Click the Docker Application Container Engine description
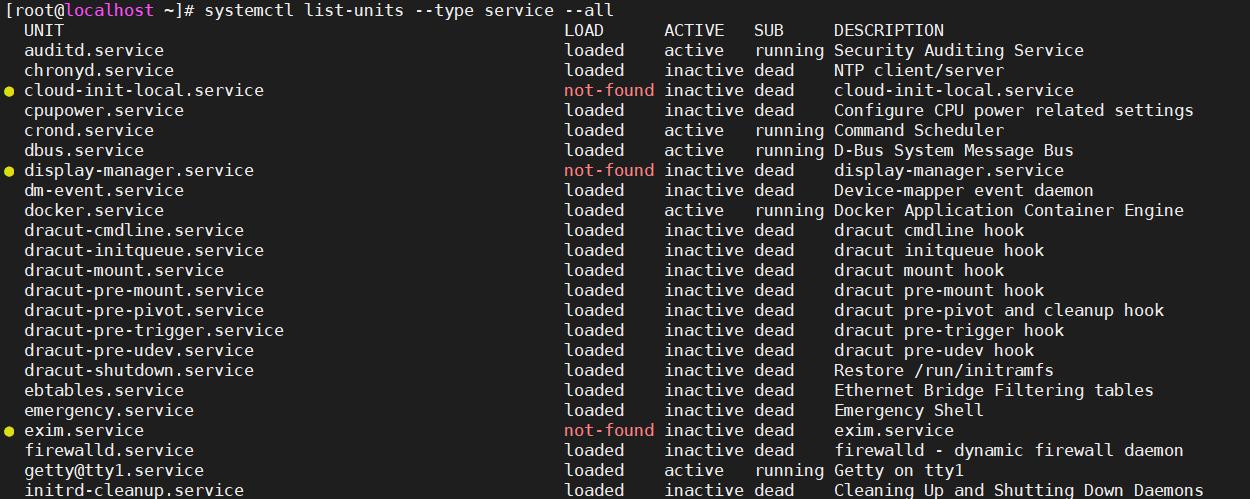This screenshot has width=1250, height=499. 1008,210
